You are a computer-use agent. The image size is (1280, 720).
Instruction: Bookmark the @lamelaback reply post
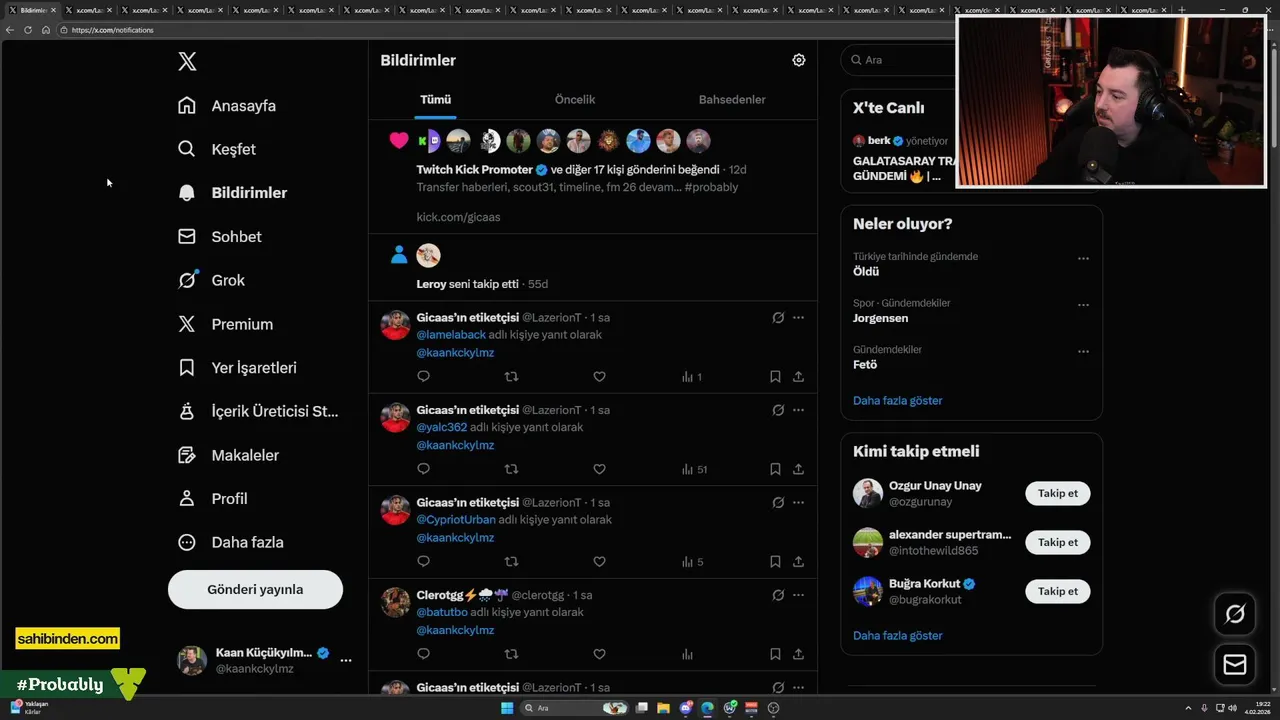pos(775,377)
